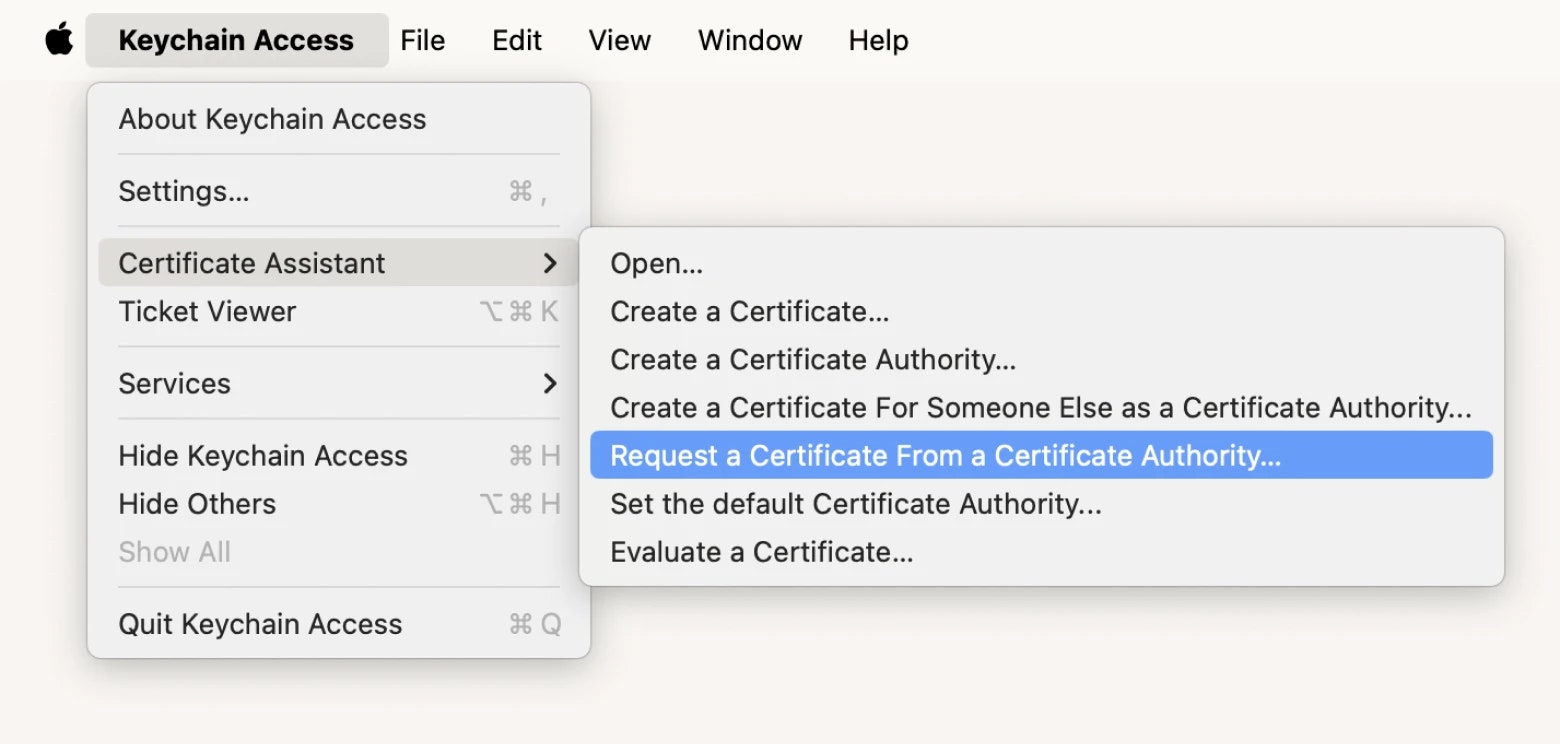Screen dimensions: 1560x744
Task: Open the Apple menu
Action: (x=59, y=40)
